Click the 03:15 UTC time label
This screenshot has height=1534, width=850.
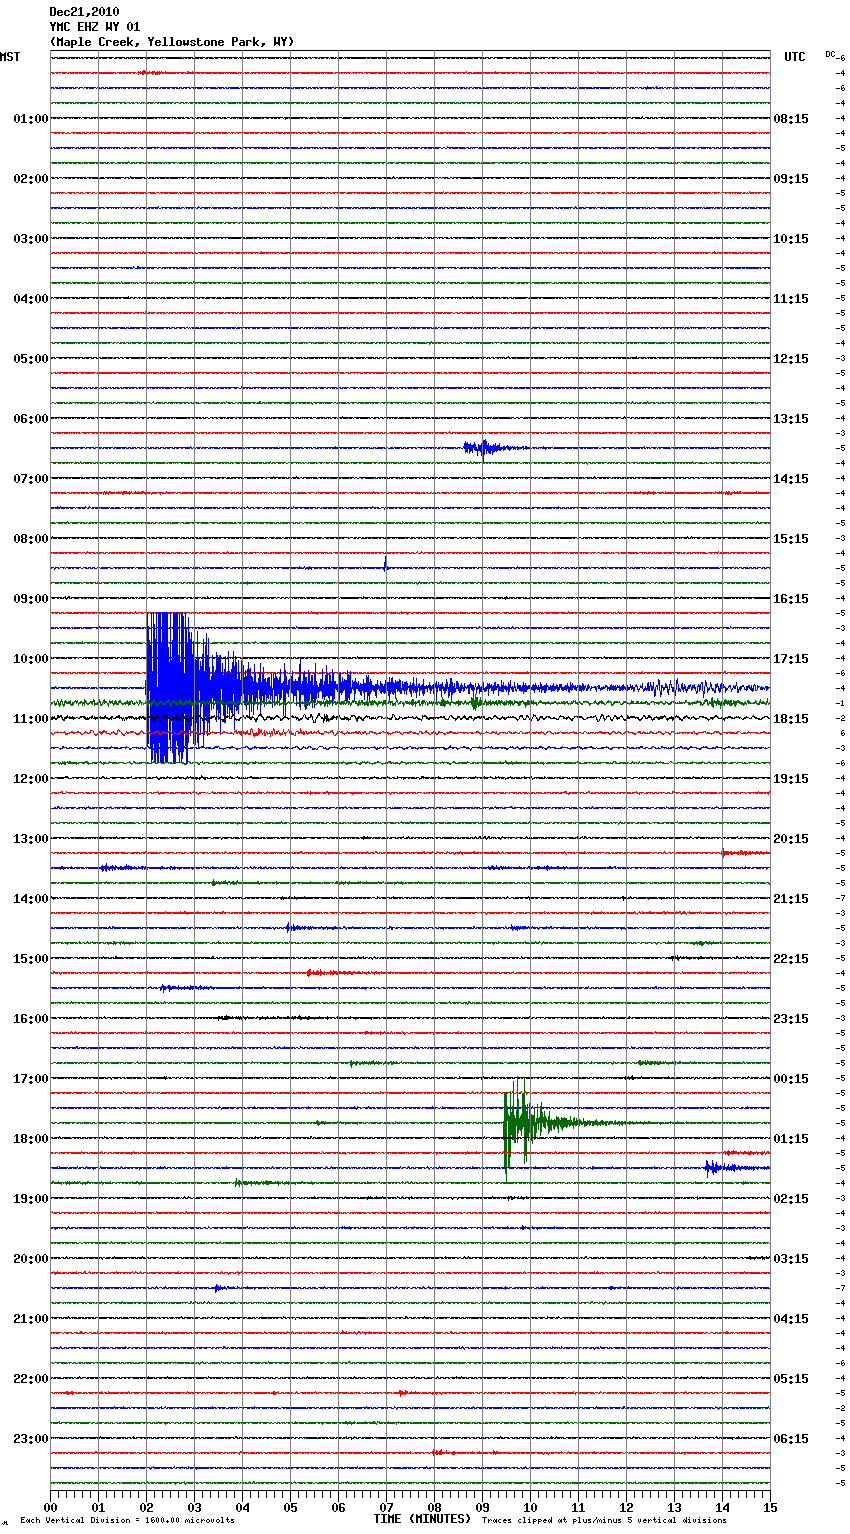click(x=791, y=1259)
